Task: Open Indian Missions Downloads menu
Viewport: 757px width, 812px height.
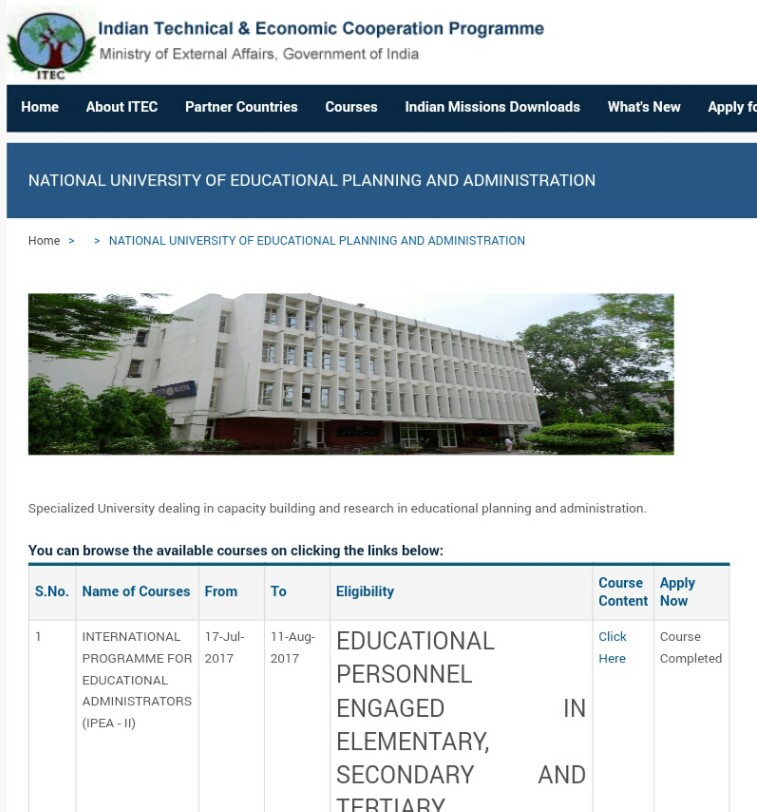Action: 492,107
